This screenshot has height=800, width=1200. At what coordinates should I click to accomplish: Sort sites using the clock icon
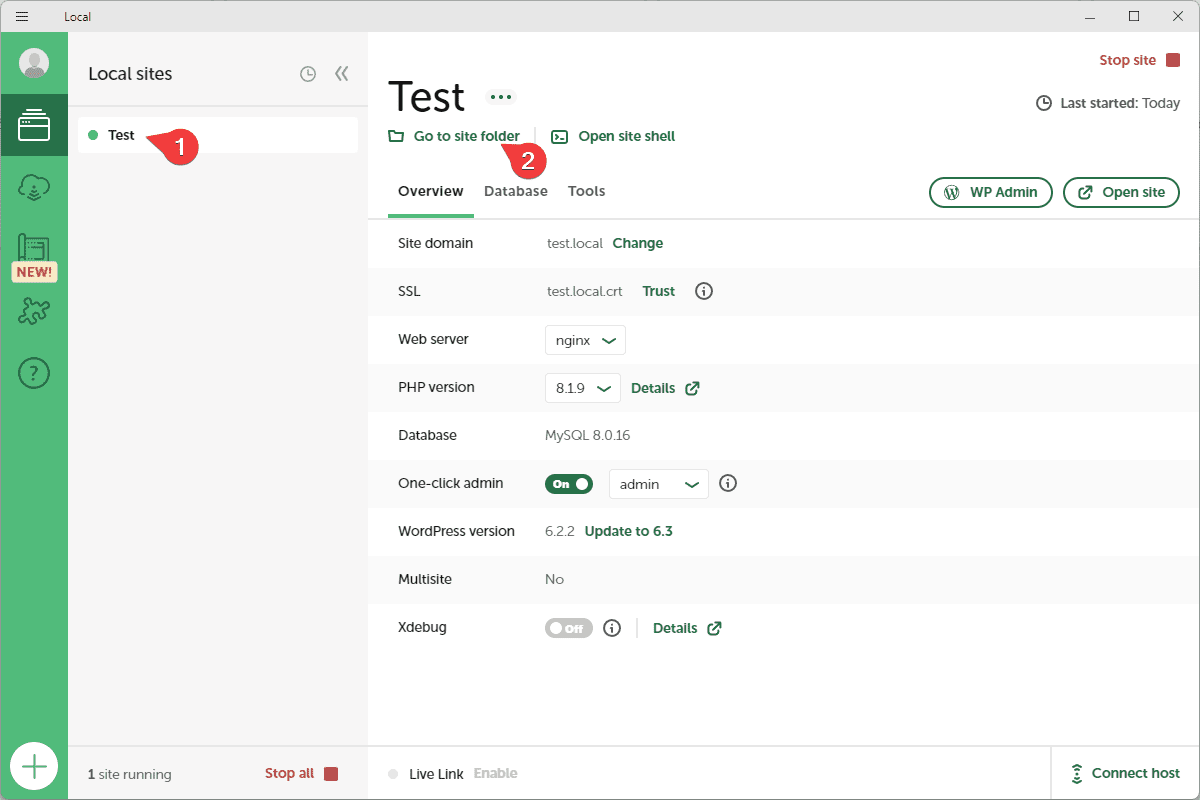point(308,74)
